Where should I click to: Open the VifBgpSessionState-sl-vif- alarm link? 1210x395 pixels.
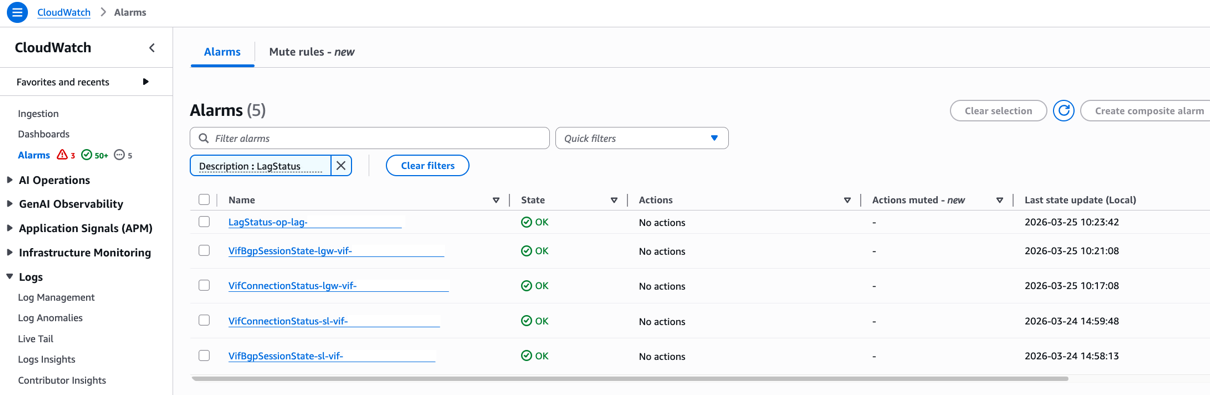tap(285, 356)
